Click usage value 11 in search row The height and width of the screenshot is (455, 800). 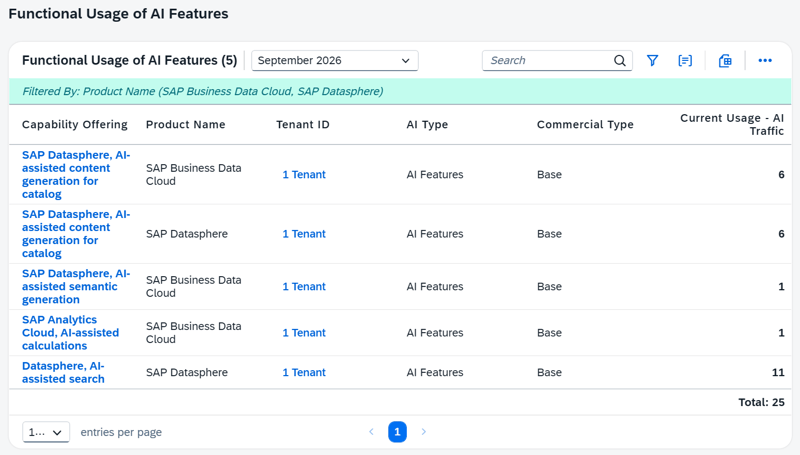(x=778, y=372)
